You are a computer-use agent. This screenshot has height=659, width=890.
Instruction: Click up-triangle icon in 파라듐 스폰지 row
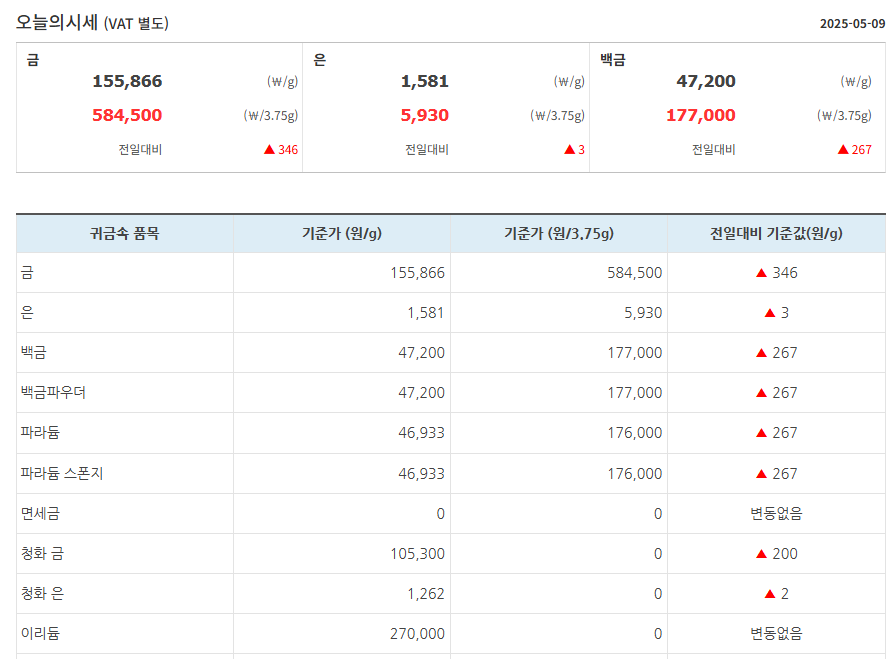tap(762, 474)
